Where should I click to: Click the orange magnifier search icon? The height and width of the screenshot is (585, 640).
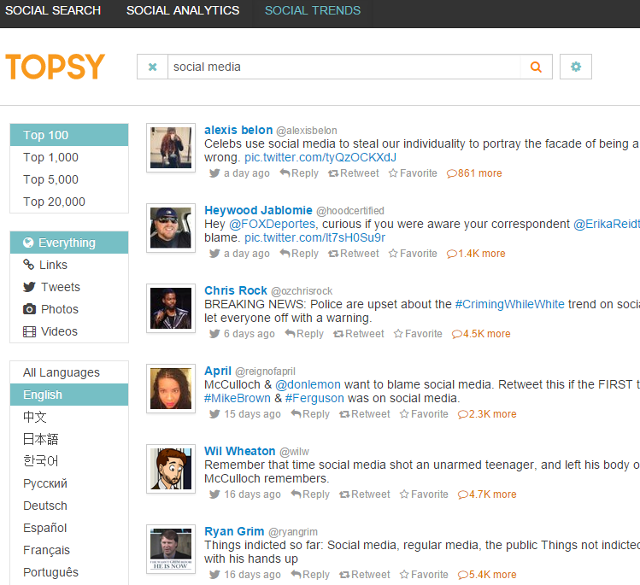point(536,67)
